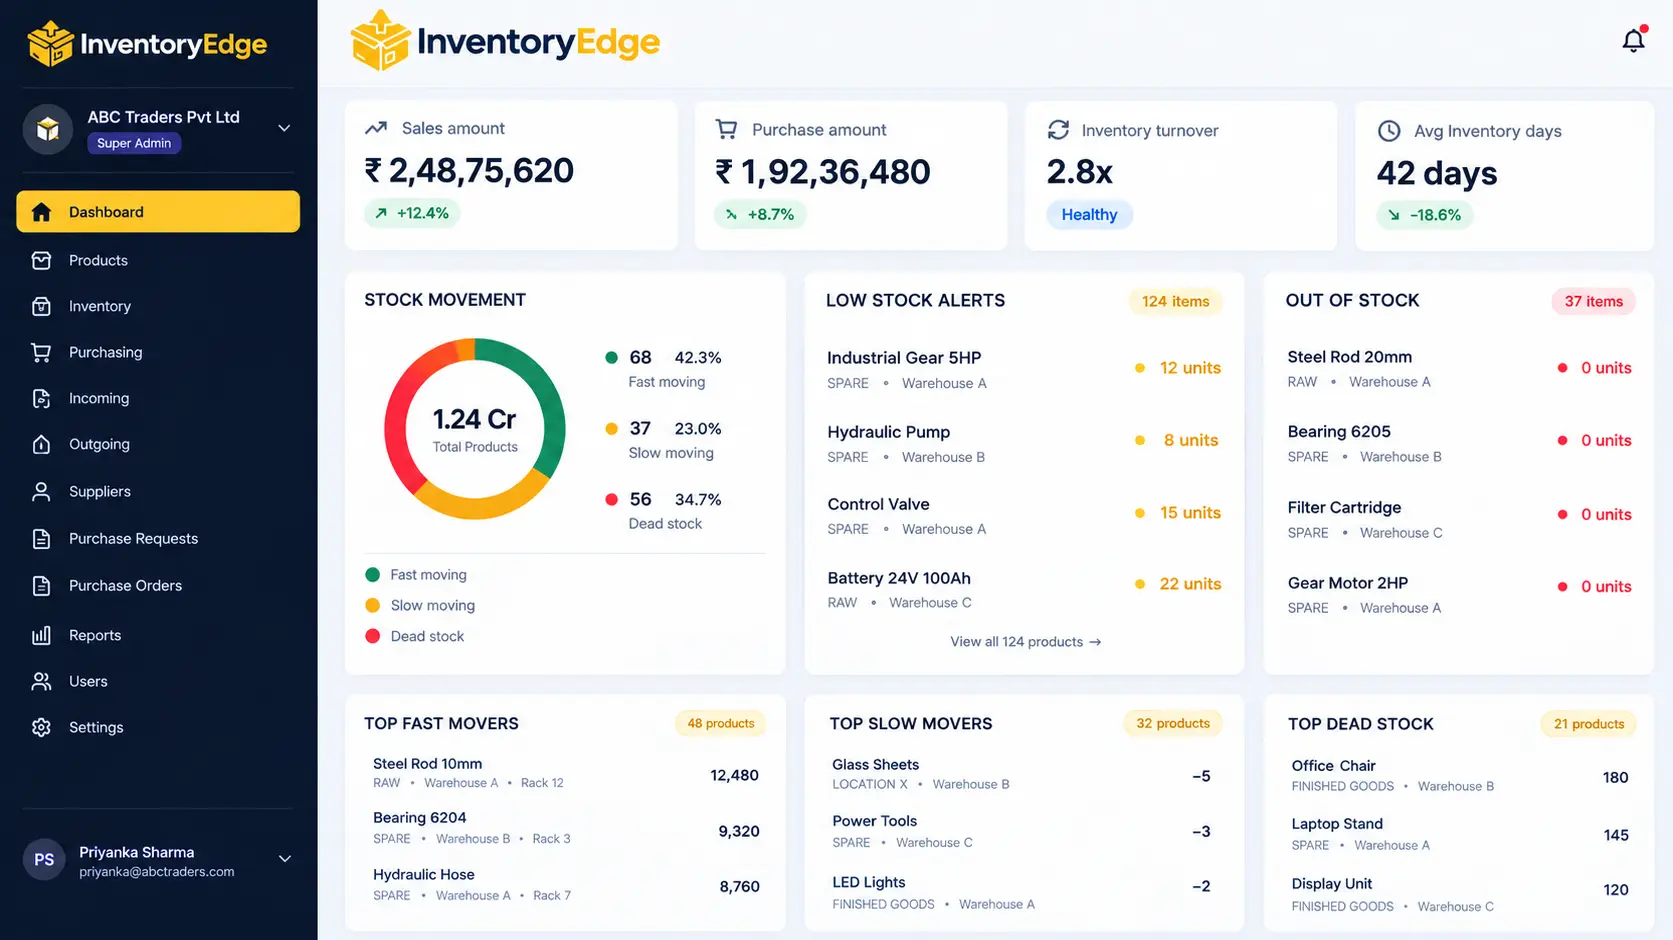Click the Inventory sidebar icon
Screen dimensions: 1673x940
coord(41,306)
